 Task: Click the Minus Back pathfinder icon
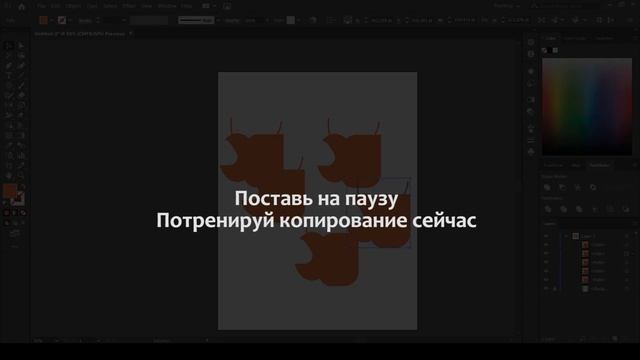[x=626, y=209]
